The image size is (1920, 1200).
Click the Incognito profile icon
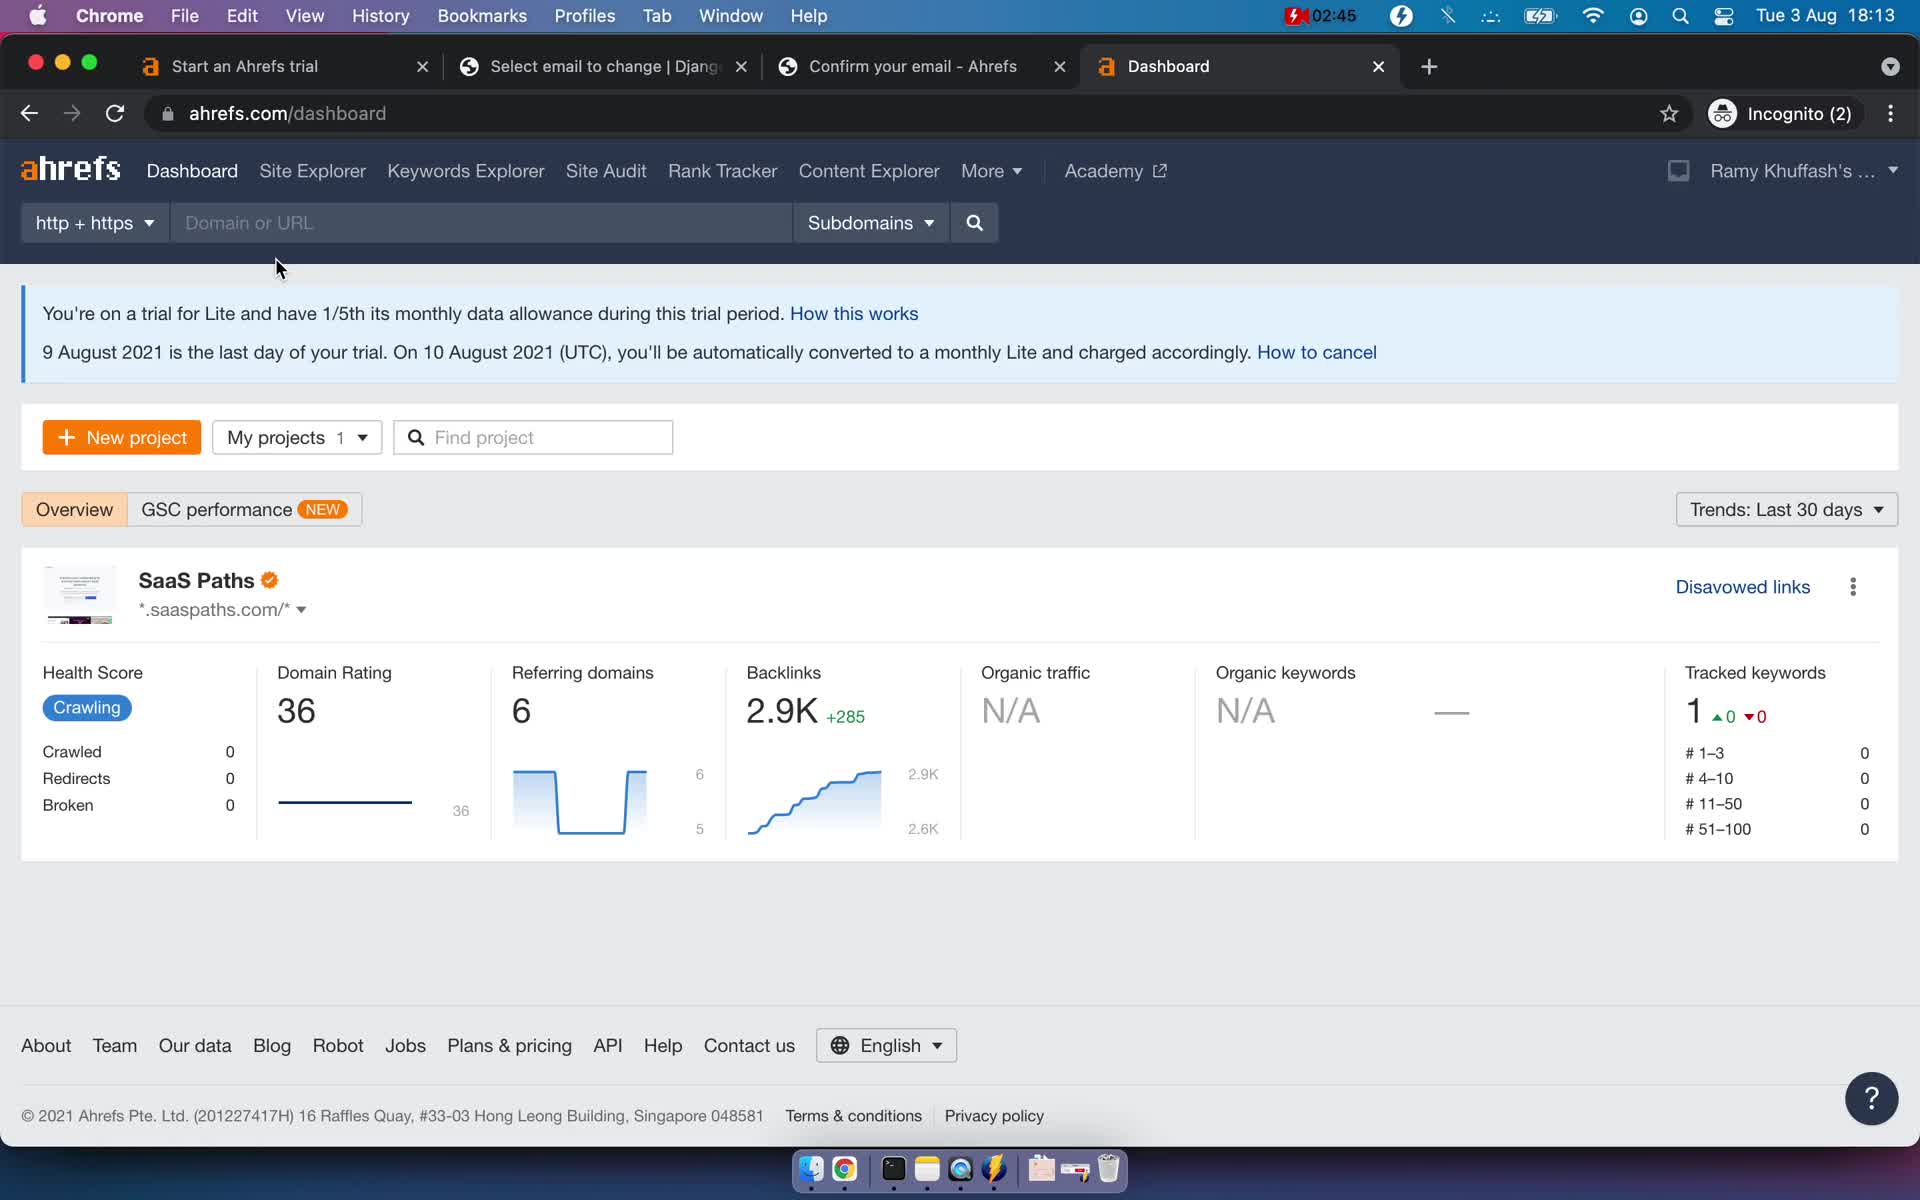(x=1722, y=114)
